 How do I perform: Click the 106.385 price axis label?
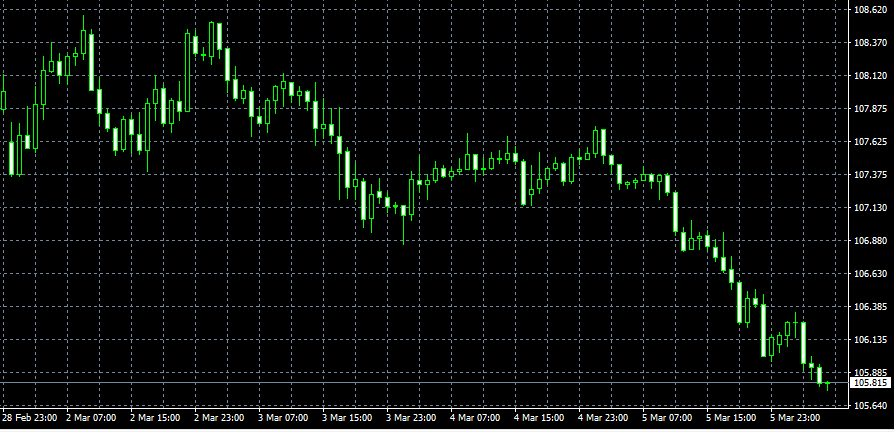coord(871,307)
